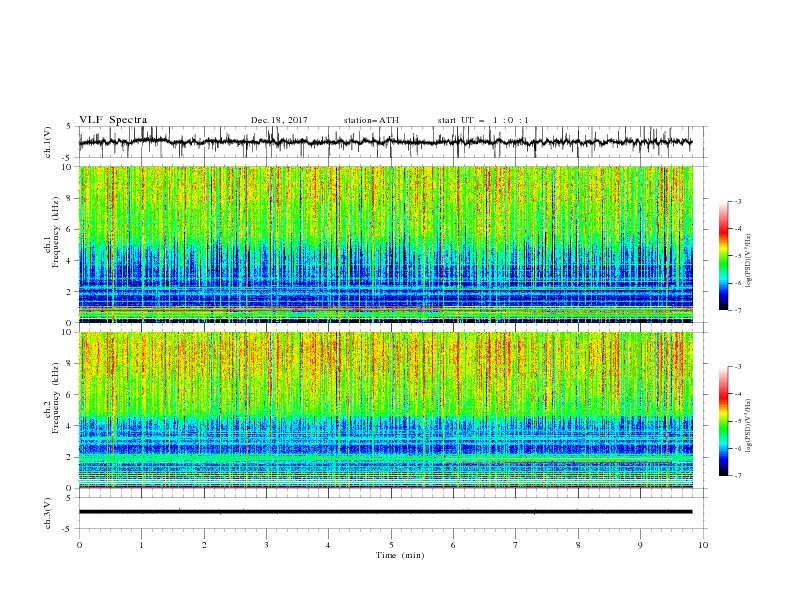The width and height of the screenshot is (792, 612).
Task: Select the date text Dec. 18, 2017
Action: point(279,120)
